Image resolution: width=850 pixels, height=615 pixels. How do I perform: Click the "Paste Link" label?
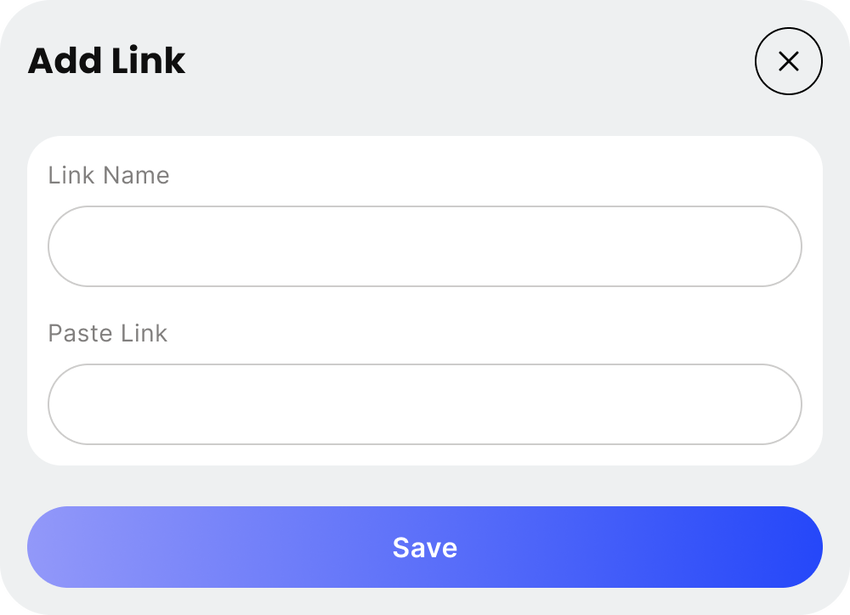tap(108, 333)
